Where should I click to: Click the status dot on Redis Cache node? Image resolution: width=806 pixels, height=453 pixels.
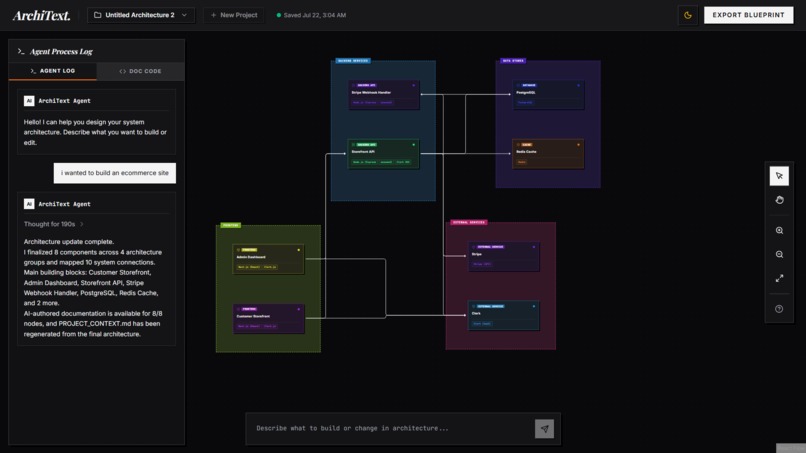coord(578,144)
